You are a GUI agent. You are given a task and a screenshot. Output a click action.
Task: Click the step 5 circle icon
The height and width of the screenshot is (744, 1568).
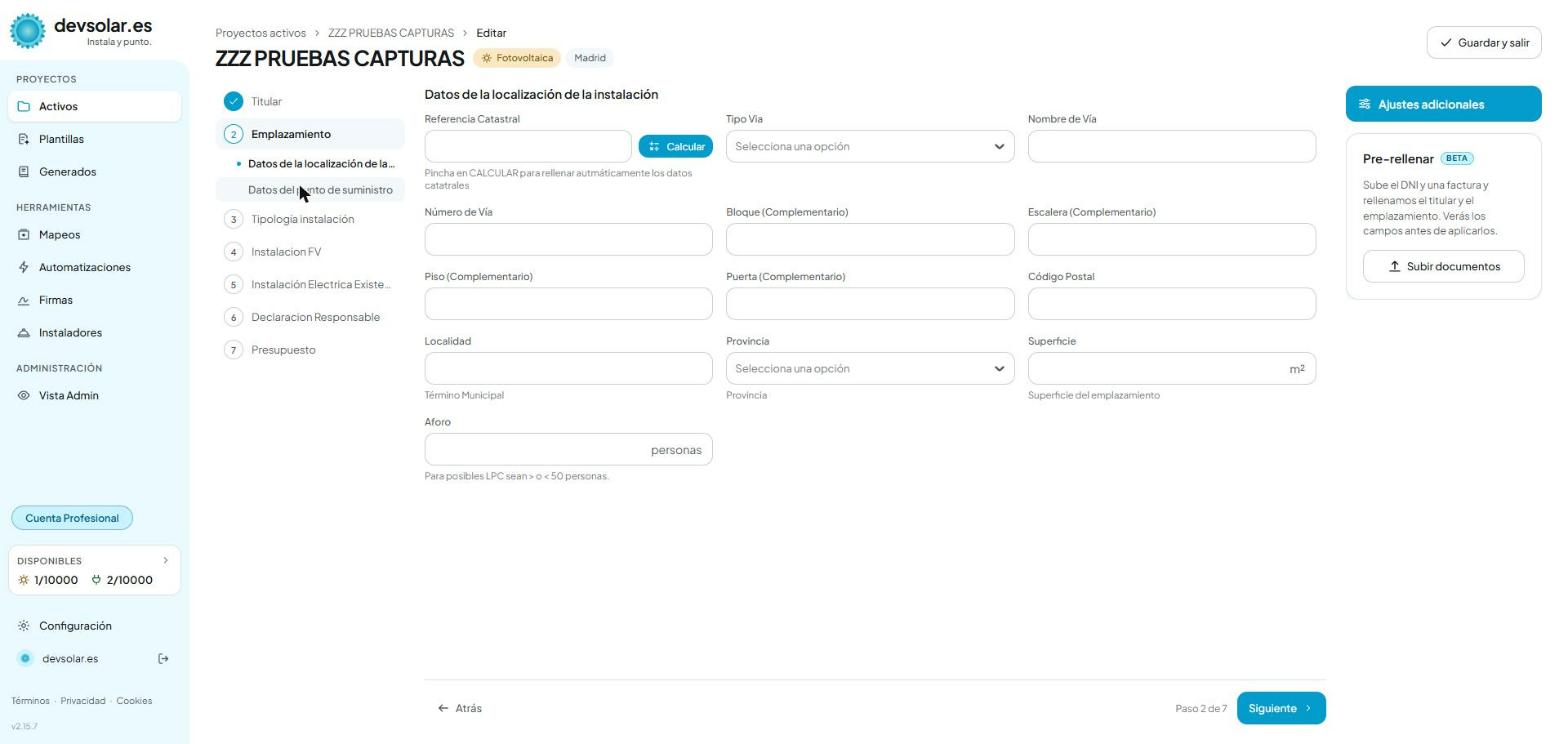click(x=234, y=285)
